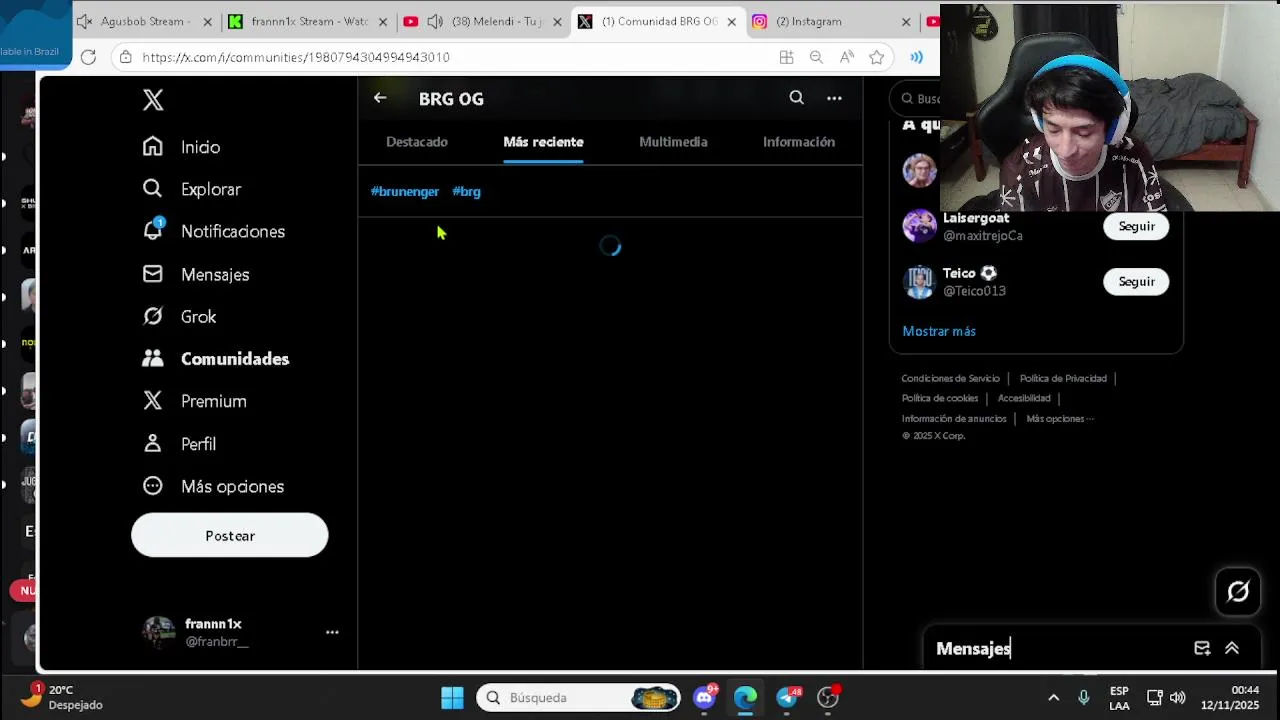The width and height of the screenshot is (1280, 720).
Task: Click the taskbar microphone icon
Action: 1083,697
